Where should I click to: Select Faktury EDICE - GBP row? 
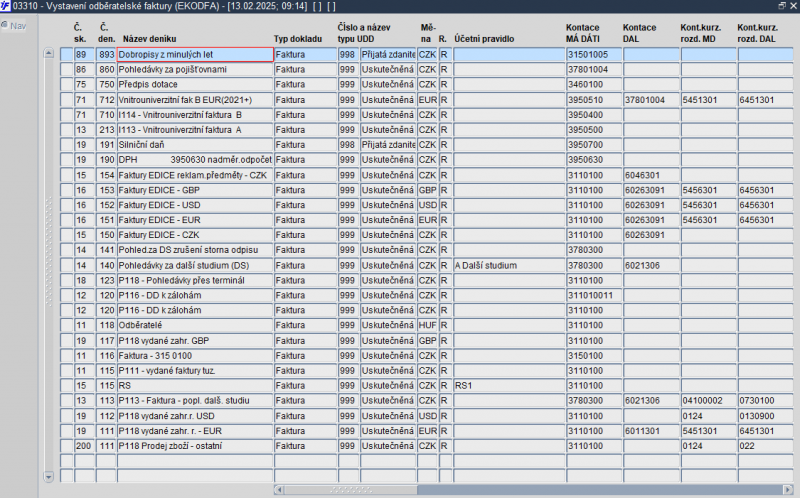[195, 190]
